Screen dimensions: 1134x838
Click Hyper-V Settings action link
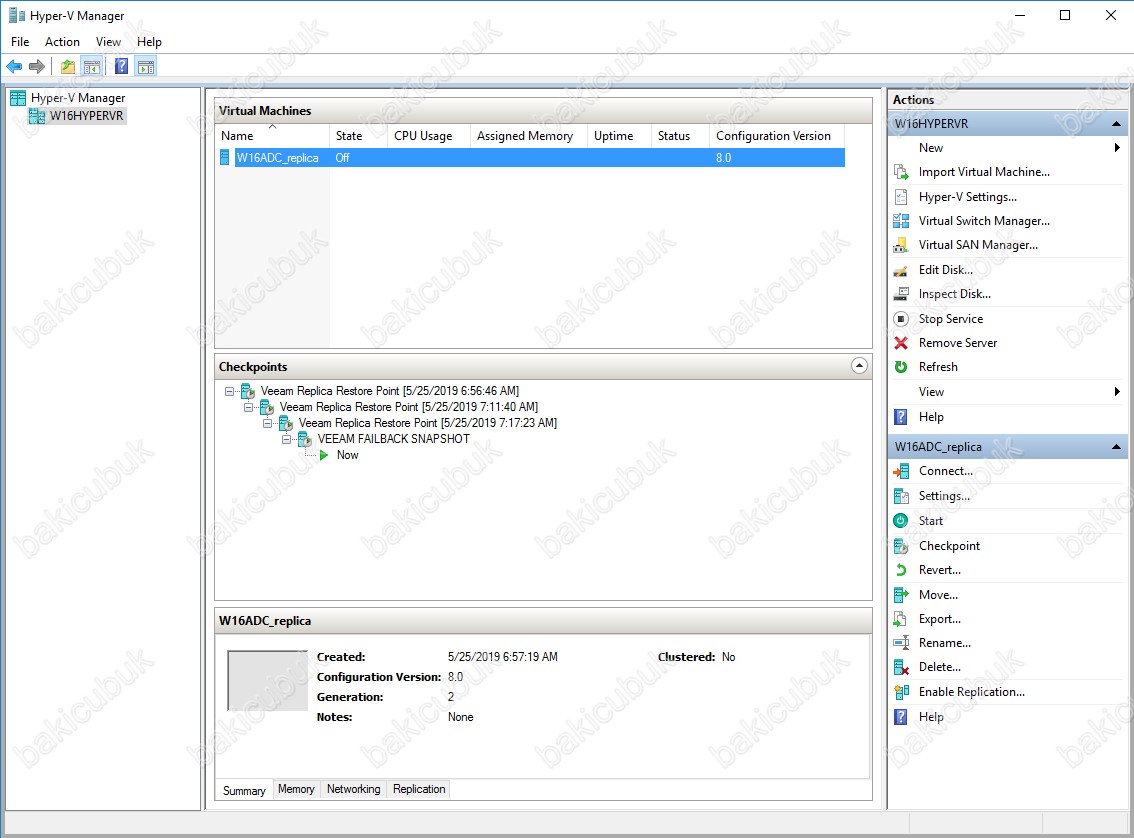968,197
